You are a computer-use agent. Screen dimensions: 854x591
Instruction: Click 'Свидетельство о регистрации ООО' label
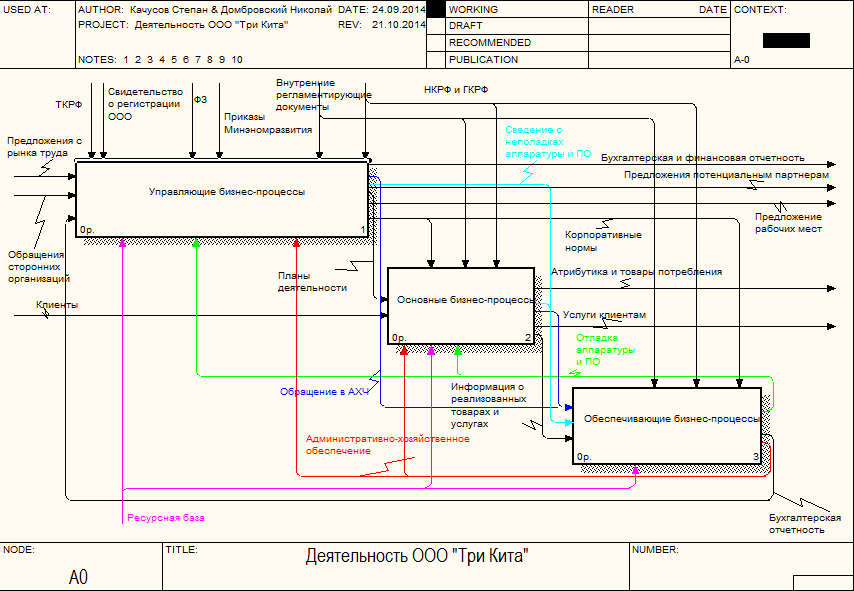tap(145, 104)
